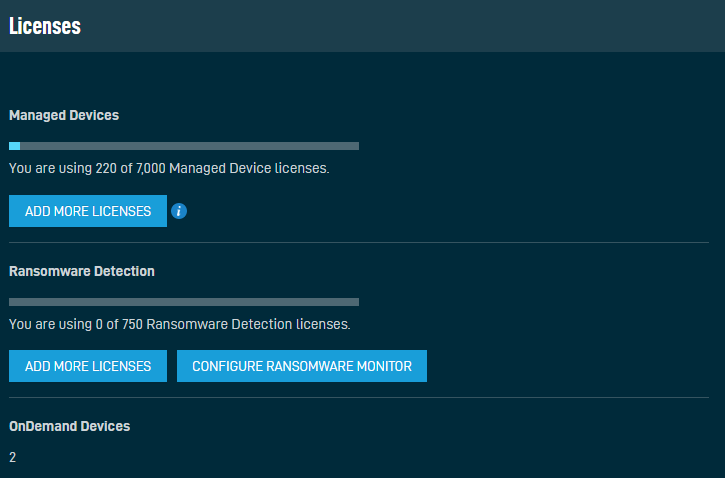Viewport: 725px width, 478px height.
Task: Click the Managed Device licenses usage sentence
Action: pos(169,168)
